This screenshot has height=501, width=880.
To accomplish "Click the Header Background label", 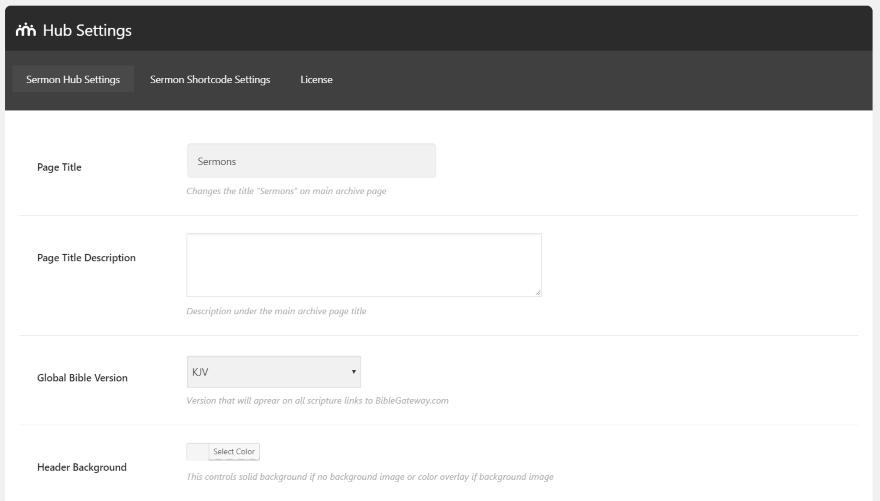I will pos(82,466).
